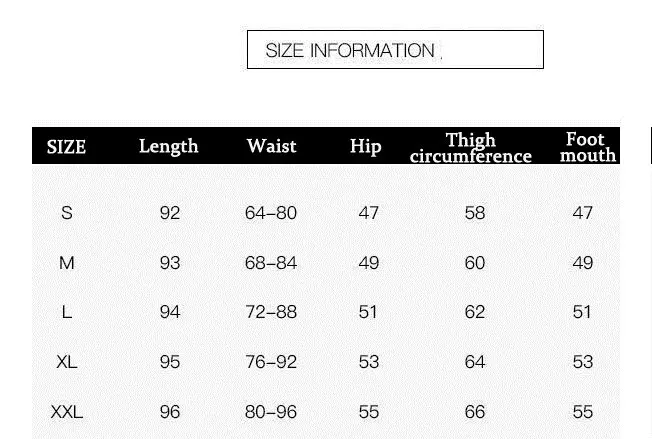
Task: Click the S size row label
Action: pos(67,213)
